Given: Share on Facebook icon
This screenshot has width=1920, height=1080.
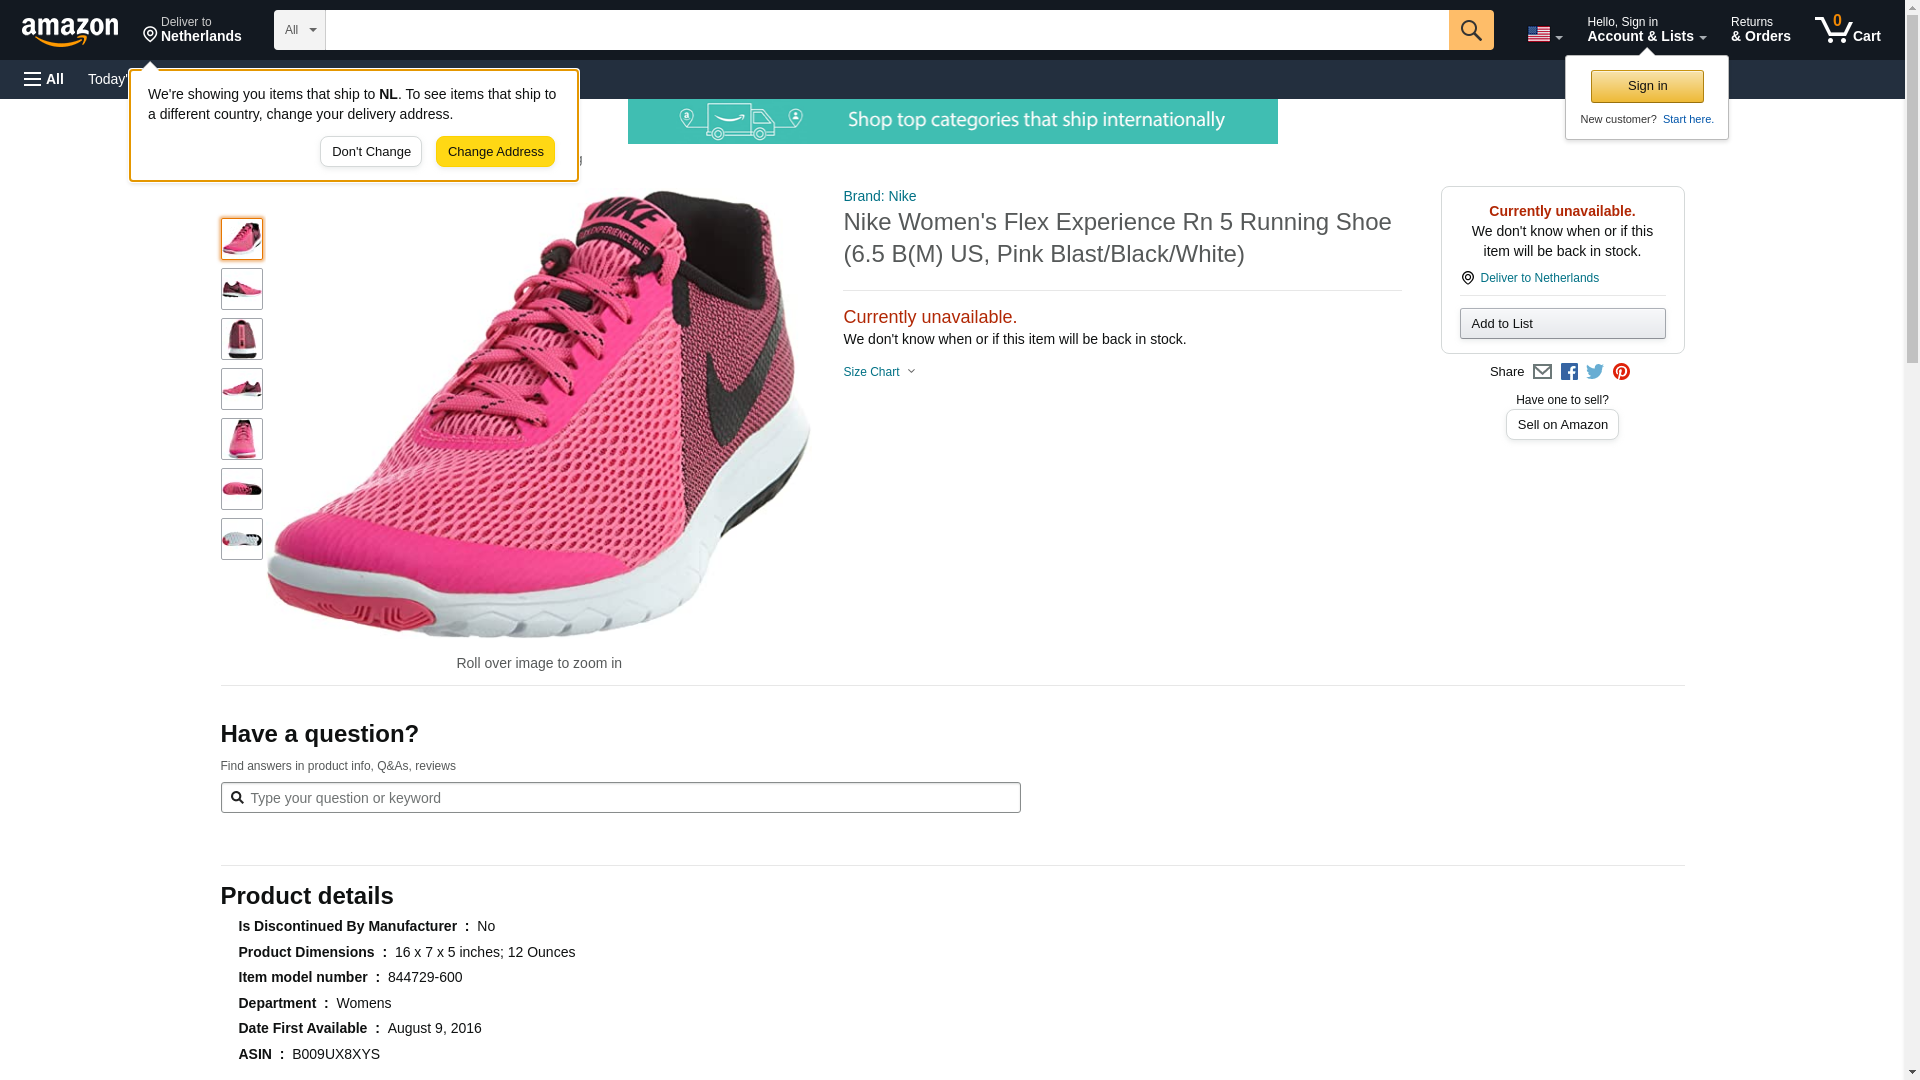Looking at the screenshot, I should [1569, 372].
